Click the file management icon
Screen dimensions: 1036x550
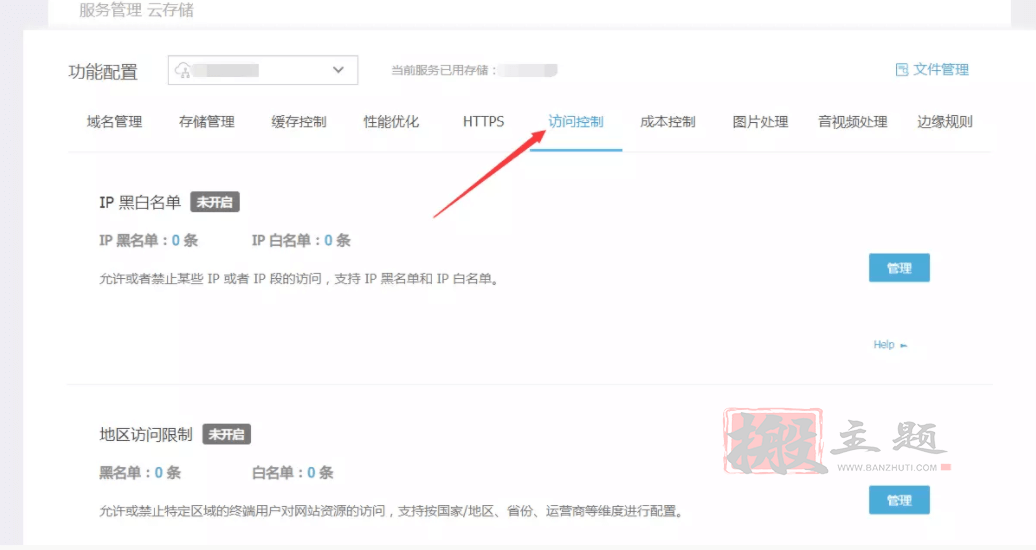pos(902,69)
